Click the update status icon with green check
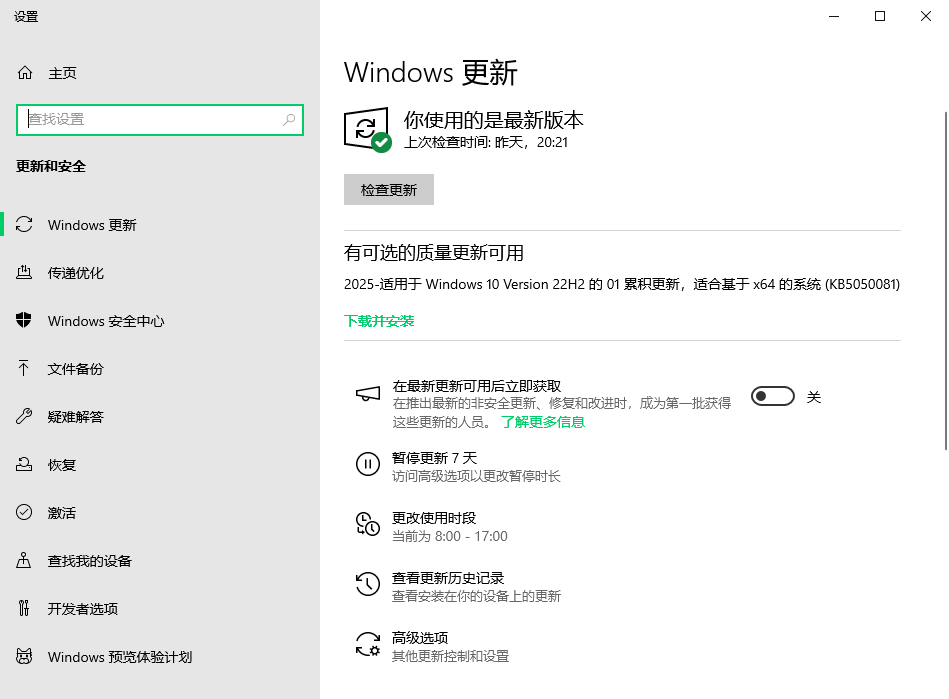The width and height of the screenshot is (949, 699). [x=367, y=130]
